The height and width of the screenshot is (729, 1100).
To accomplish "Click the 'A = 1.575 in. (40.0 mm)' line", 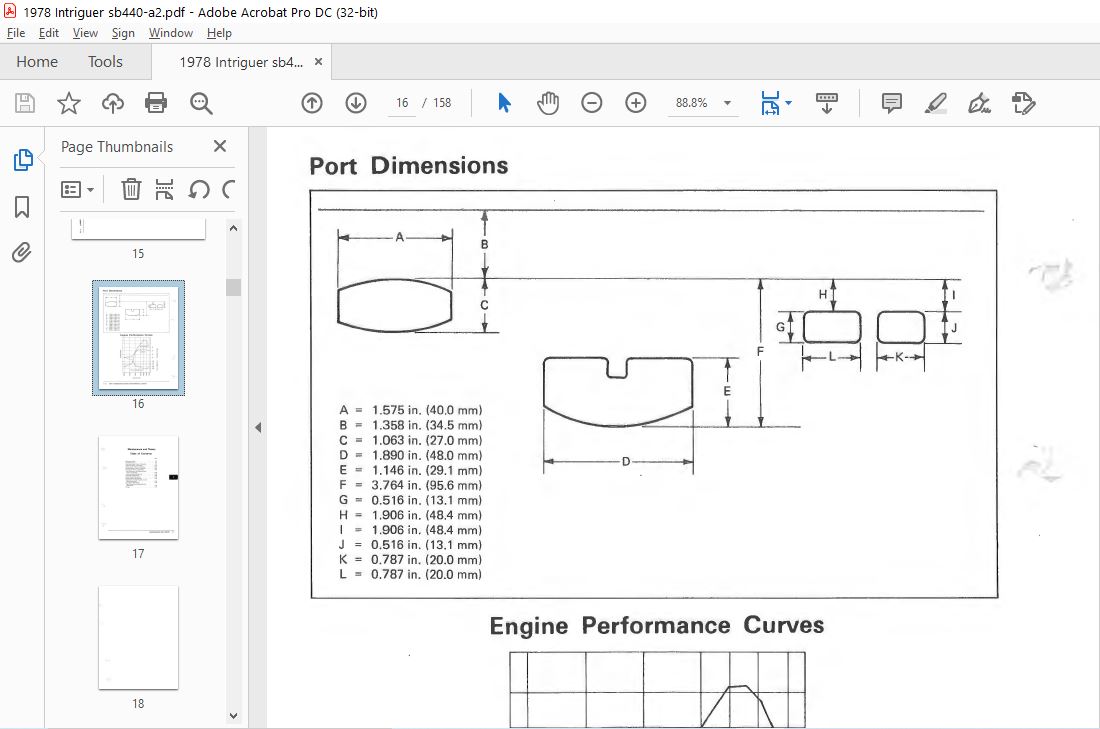I will 410,410.
